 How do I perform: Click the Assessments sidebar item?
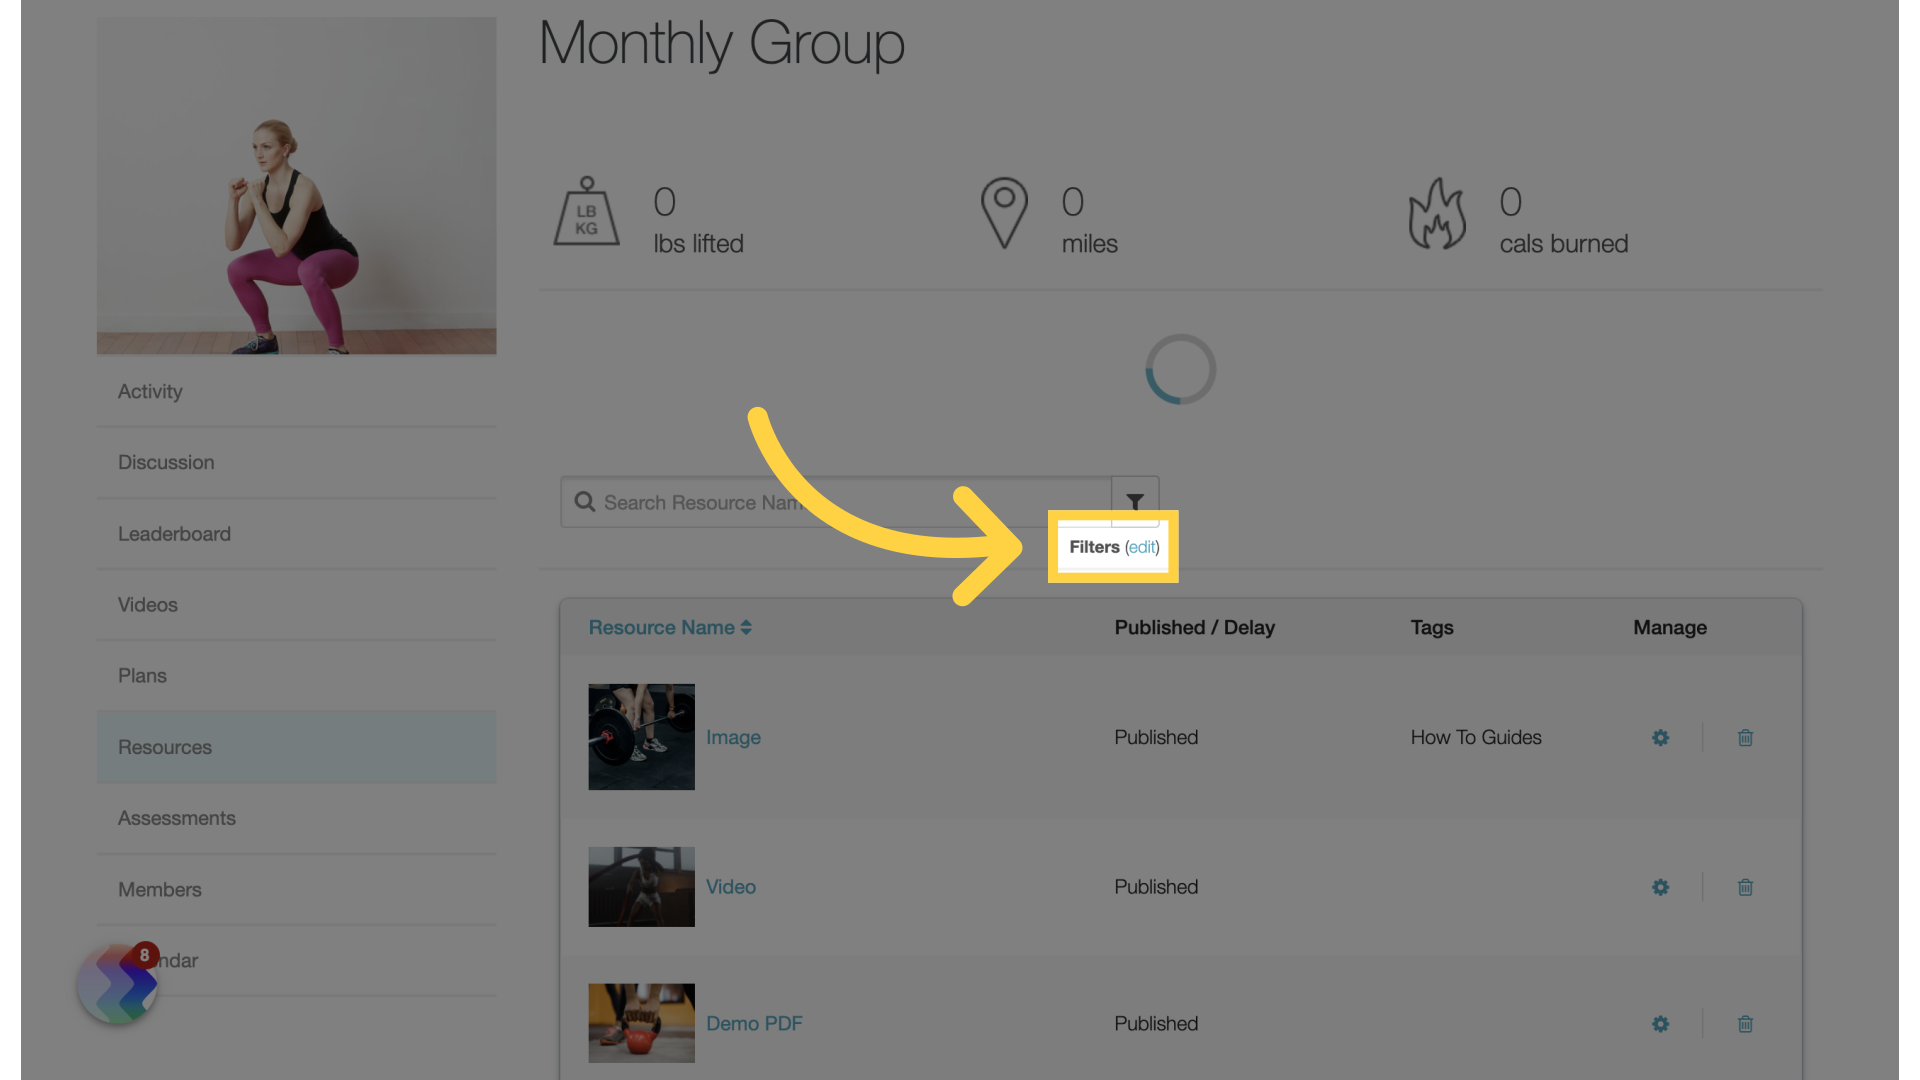click(177, 818)
